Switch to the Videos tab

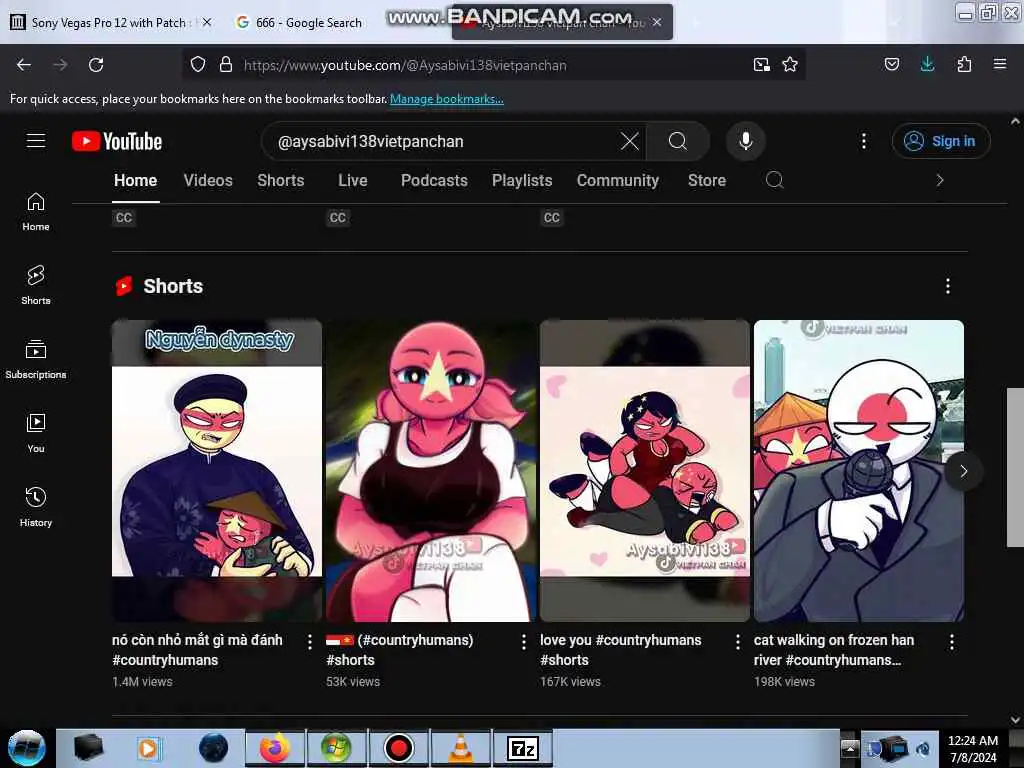pos(208,181)
